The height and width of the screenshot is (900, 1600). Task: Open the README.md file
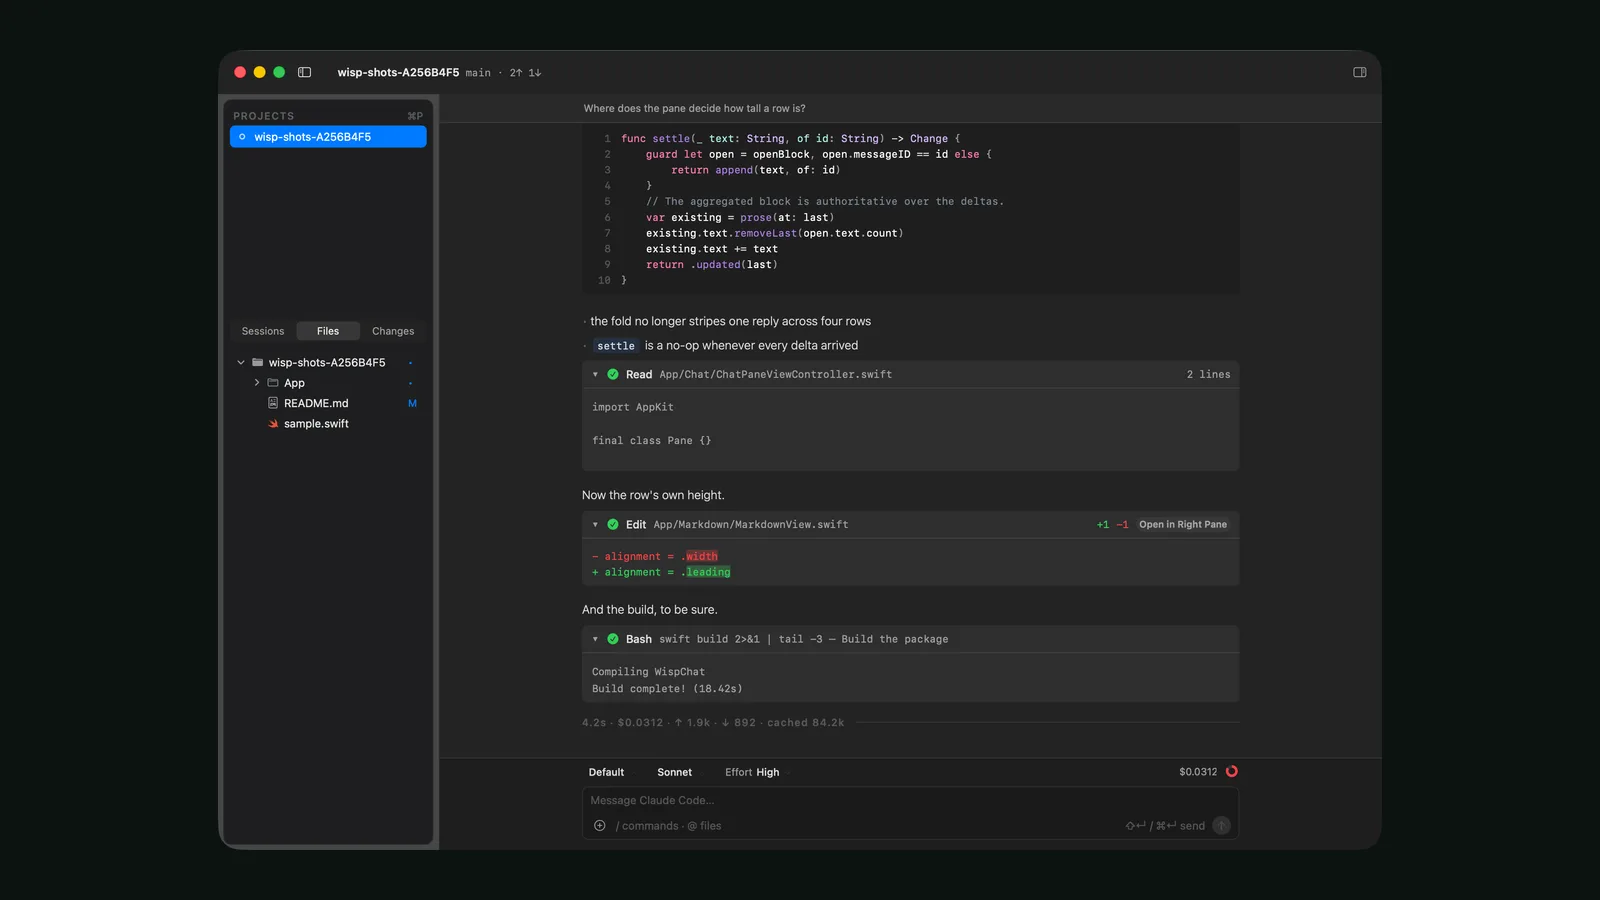(316, 403)
